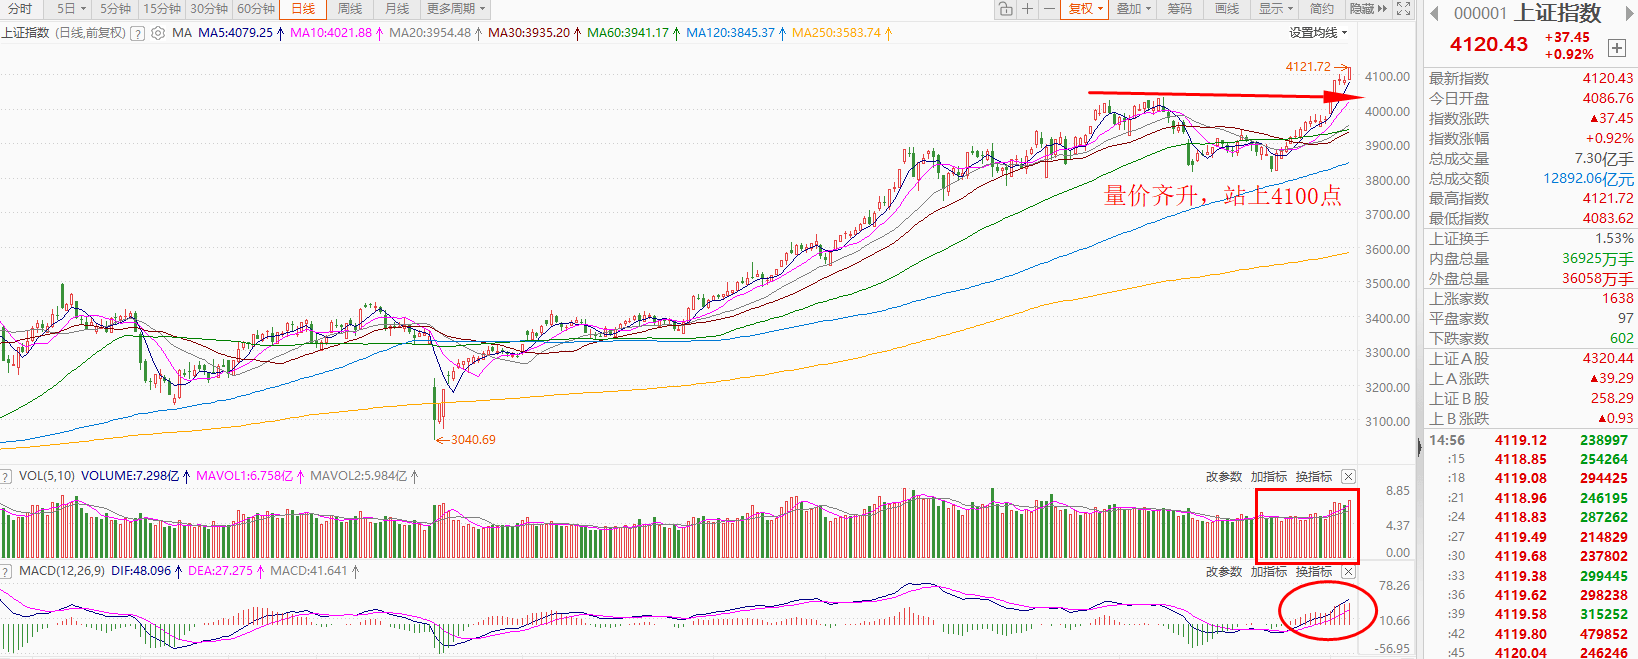The width and height of the screenshot is (1638, 659).
Task: Zoom in the chart with plus icon
Action: click(1027, 9)
